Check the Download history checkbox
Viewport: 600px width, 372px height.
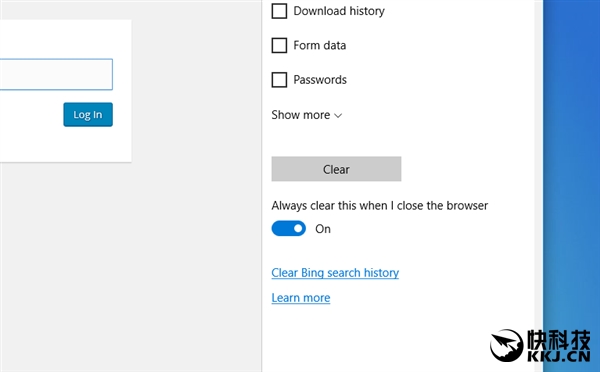click(279, 11)
